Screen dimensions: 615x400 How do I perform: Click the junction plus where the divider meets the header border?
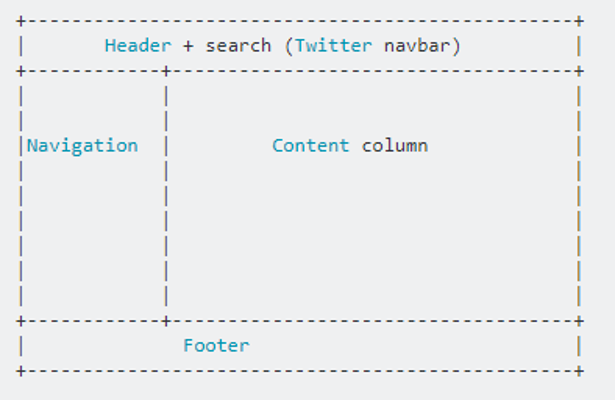click(166, 71)
